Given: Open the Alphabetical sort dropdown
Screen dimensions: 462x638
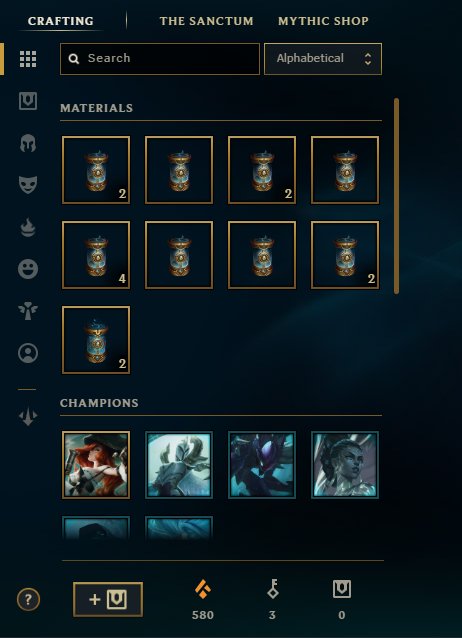Looking at the screenshot, I should click(x=323, y=59).
